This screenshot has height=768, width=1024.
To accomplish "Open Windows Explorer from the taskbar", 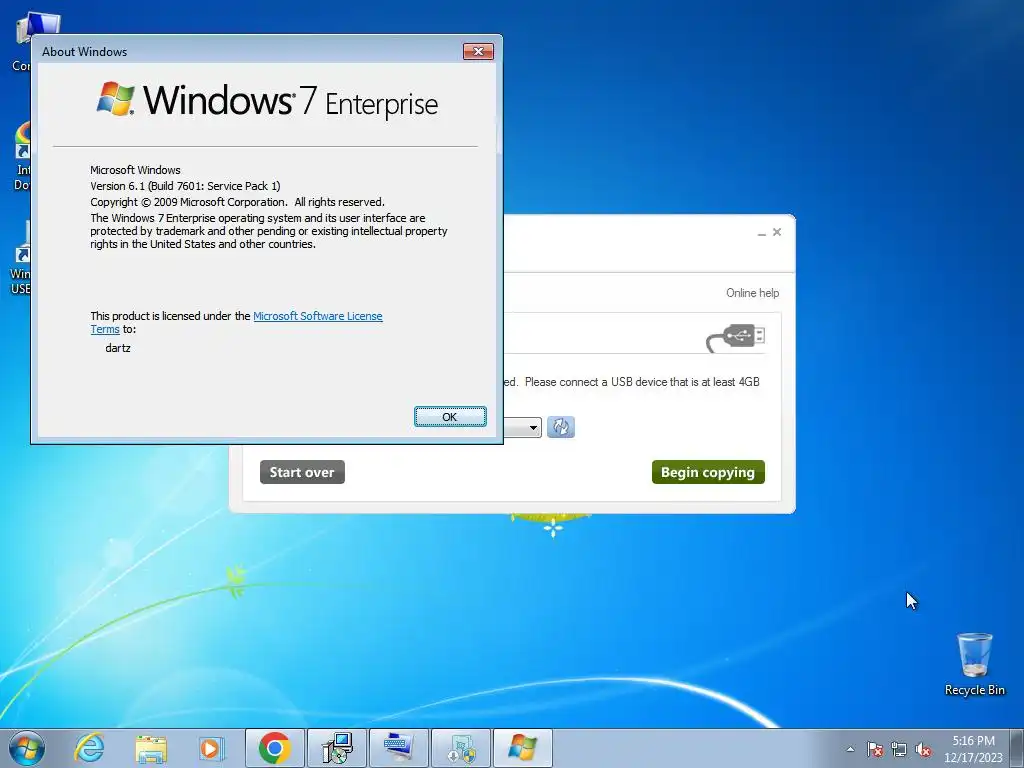I will coord(151,748).
